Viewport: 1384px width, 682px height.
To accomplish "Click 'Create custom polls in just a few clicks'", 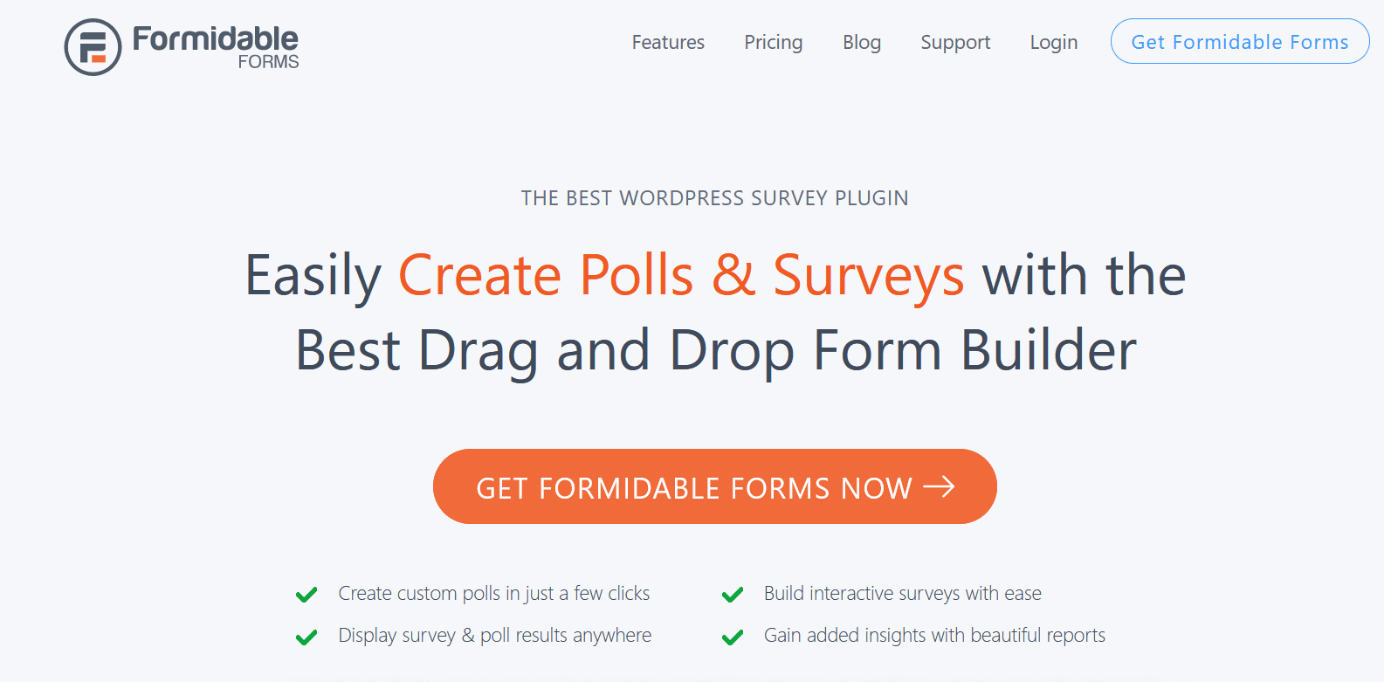I will 494,594.
